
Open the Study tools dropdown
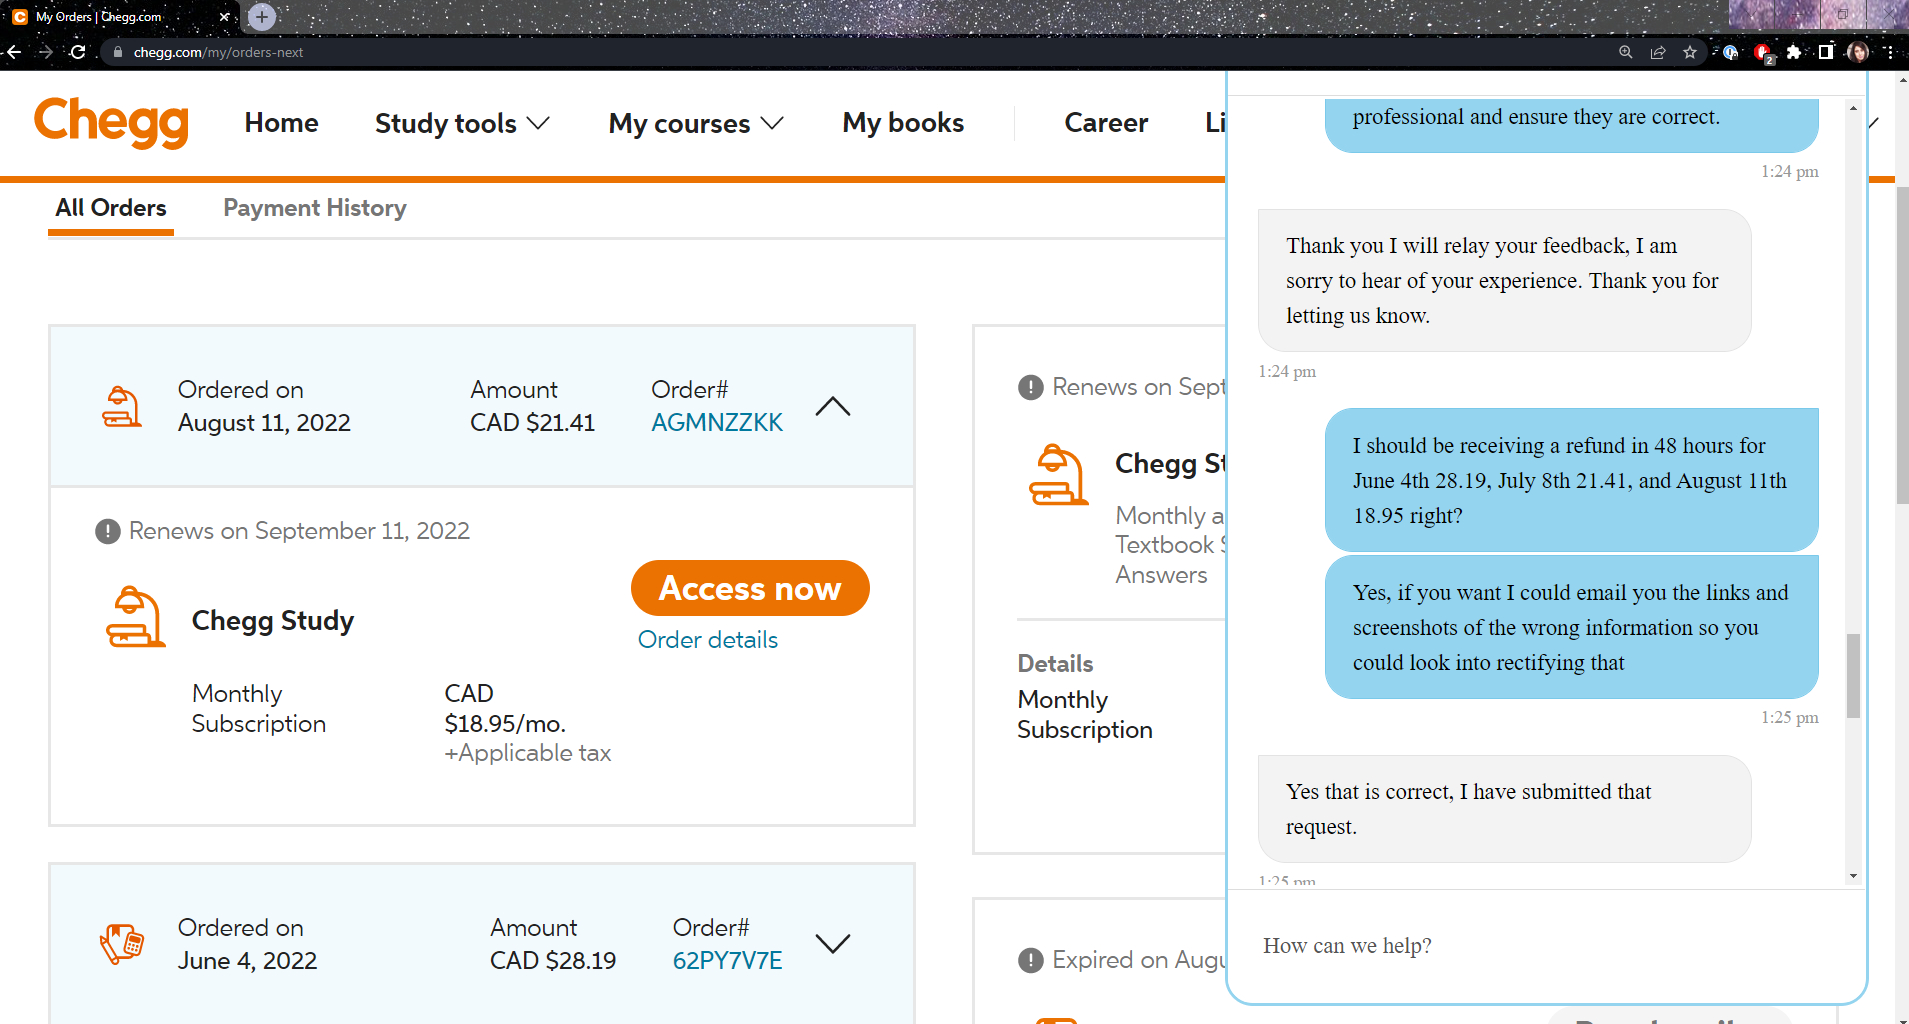click(461, 123)
